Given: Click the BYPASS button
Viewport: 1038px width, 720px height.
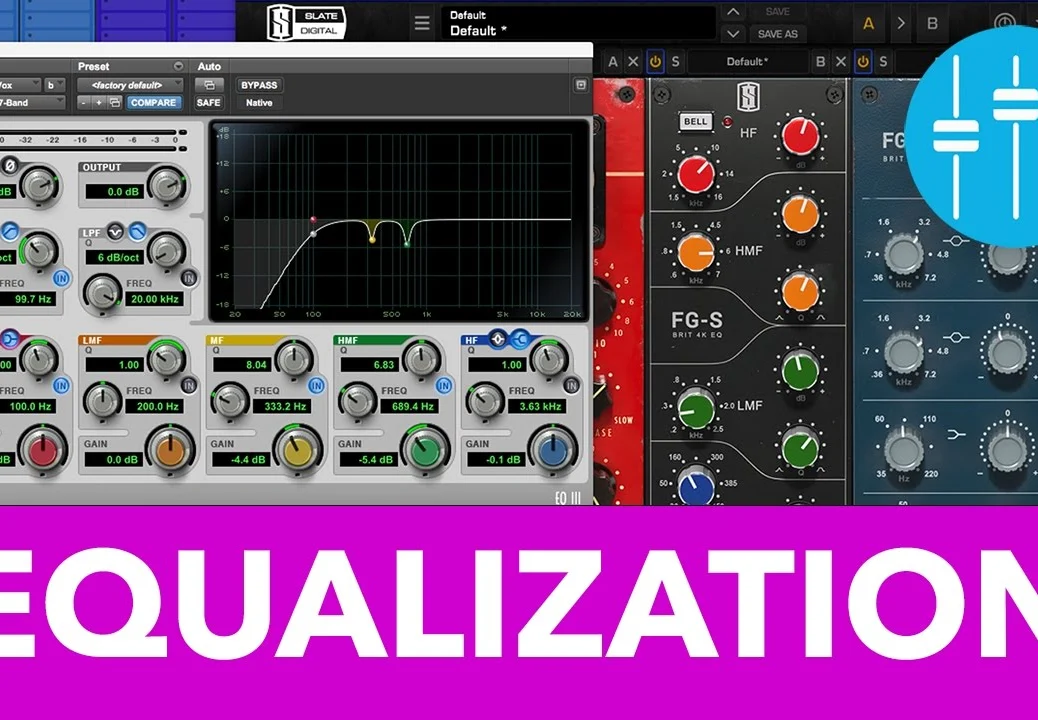Looking at the screenshot, I should pyautogui.click(x=259, y=85).
